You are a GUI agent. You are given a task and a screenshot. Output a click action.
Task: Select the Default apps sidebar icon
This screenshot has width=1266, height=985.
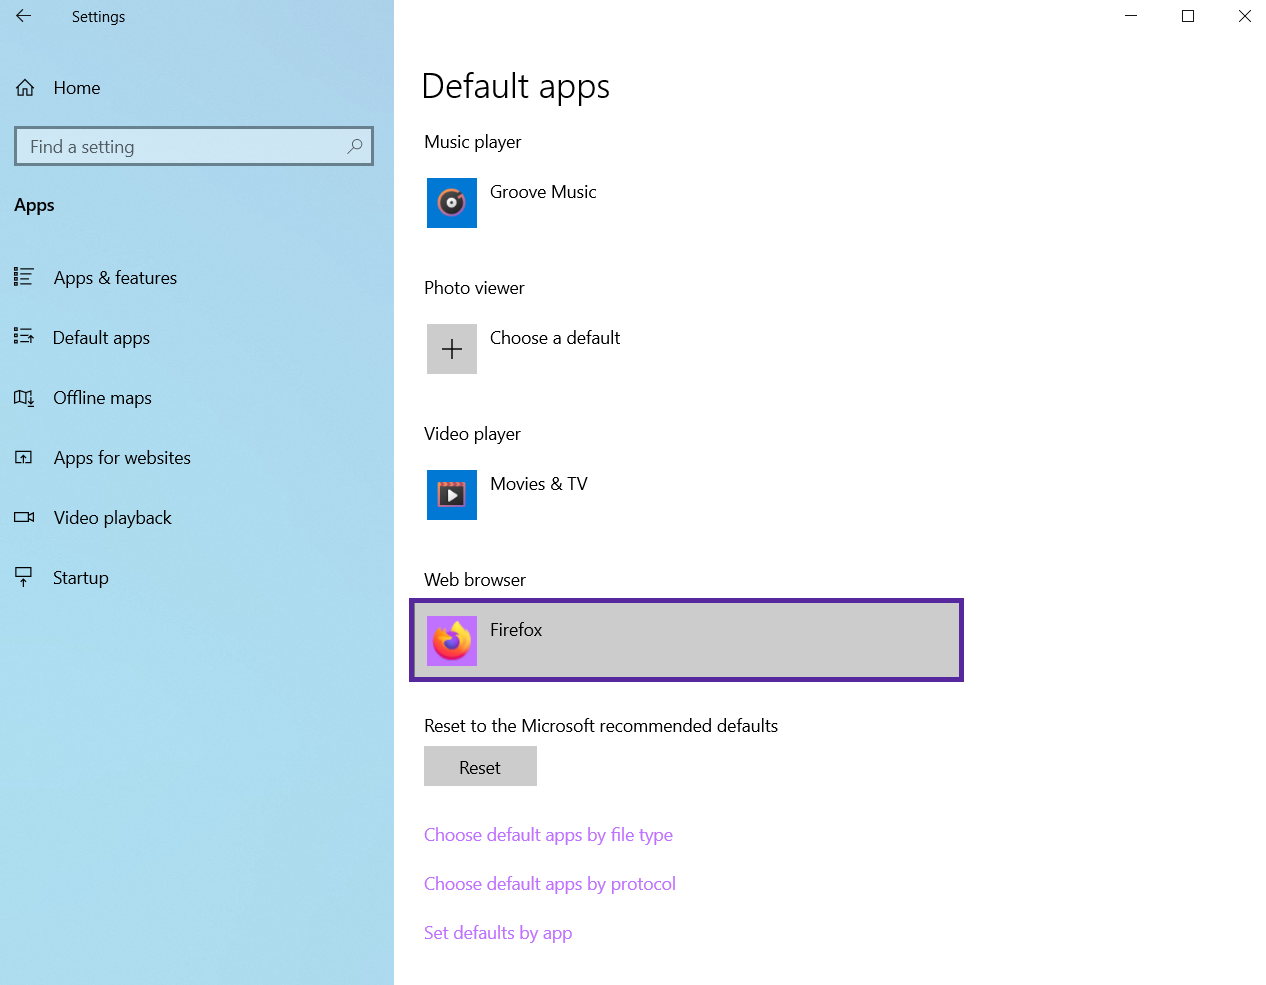pyautogui.click(x=24, y=337)
